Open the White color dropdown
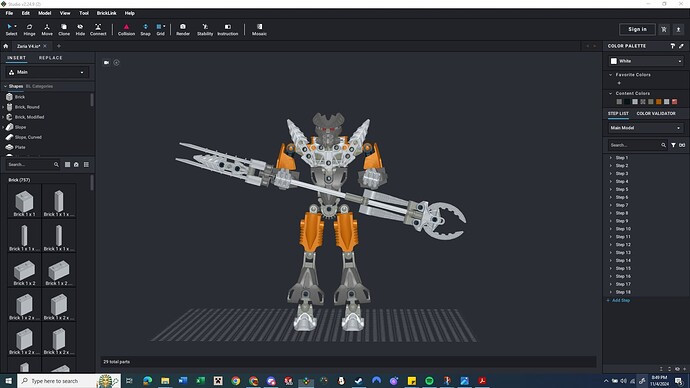The width and height of the screenshot is (690, 388). click(x=646, y=61)
